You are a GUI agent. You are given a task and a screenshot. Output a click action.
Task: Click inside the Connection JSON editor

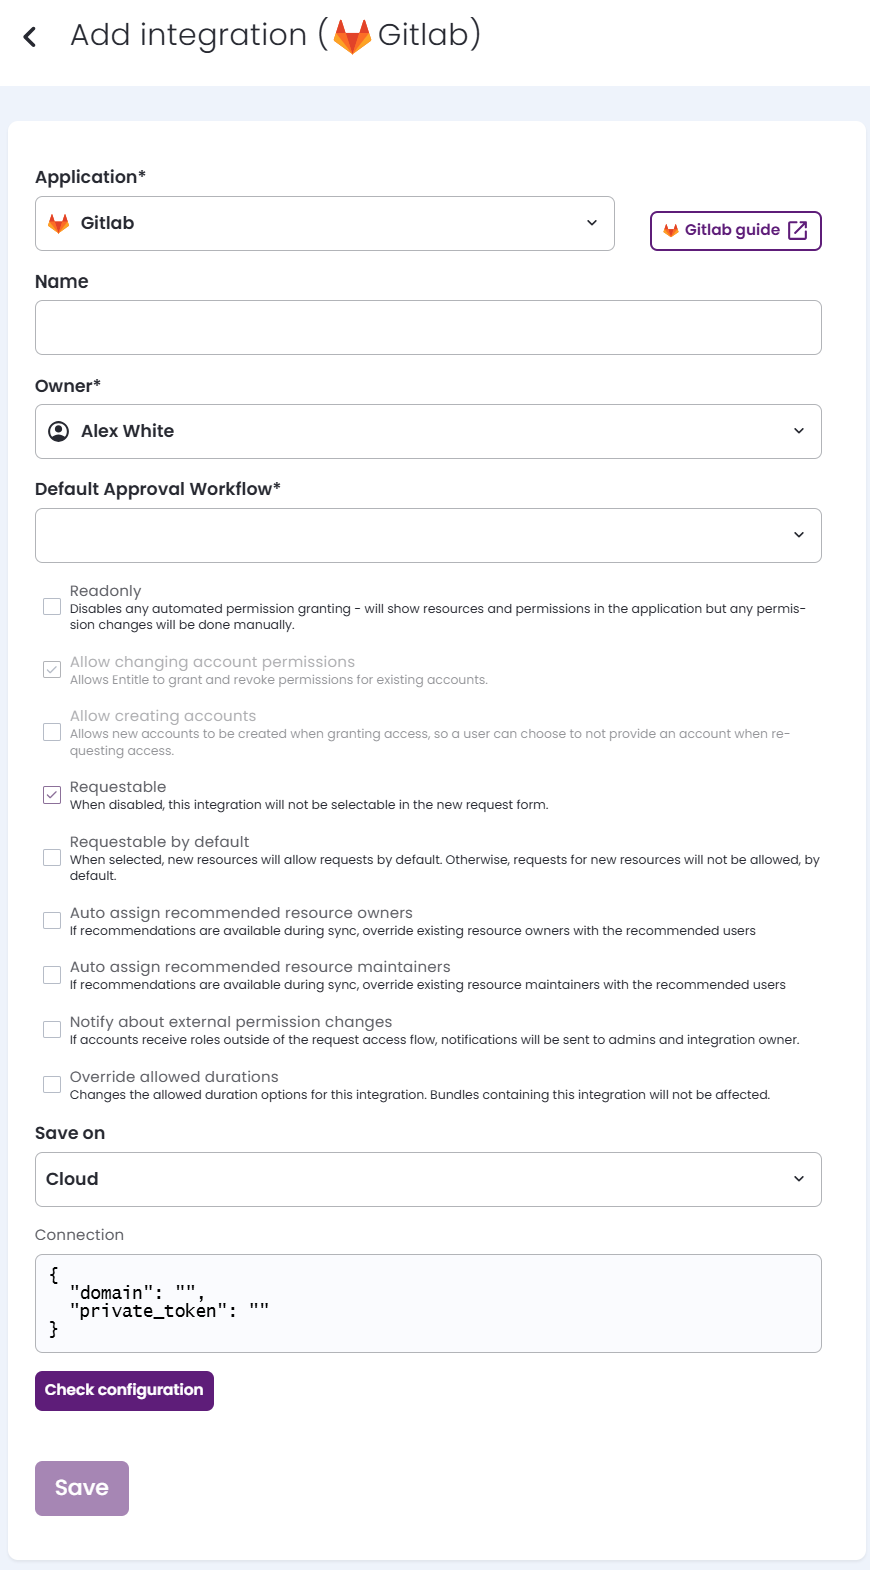tap(428, 1302)
